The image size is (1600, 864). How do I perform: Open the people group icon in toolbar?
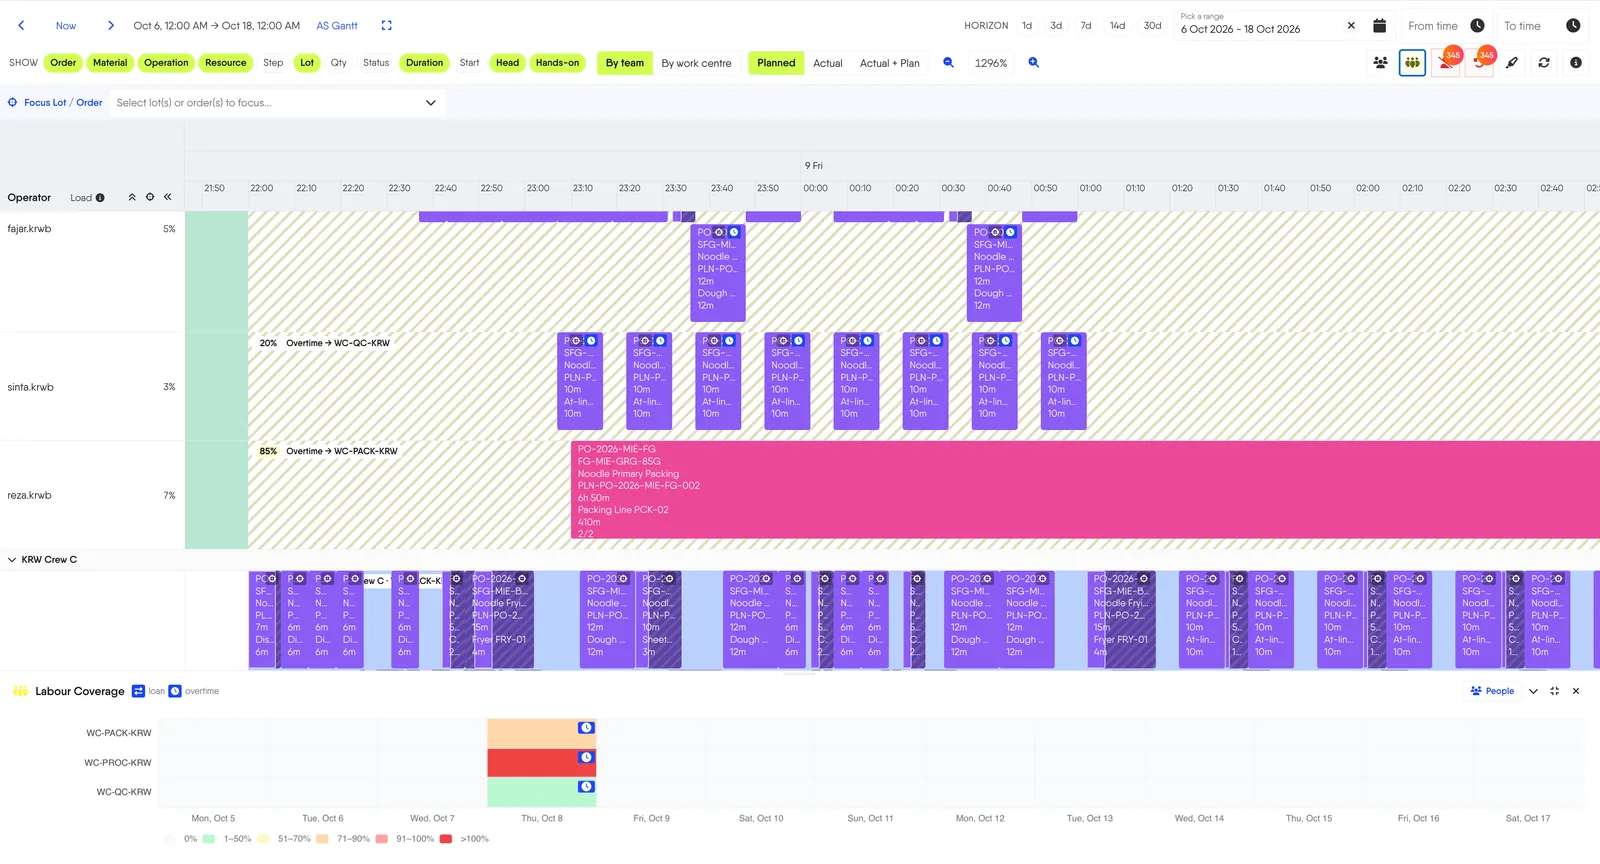(x=1380, y=63)
